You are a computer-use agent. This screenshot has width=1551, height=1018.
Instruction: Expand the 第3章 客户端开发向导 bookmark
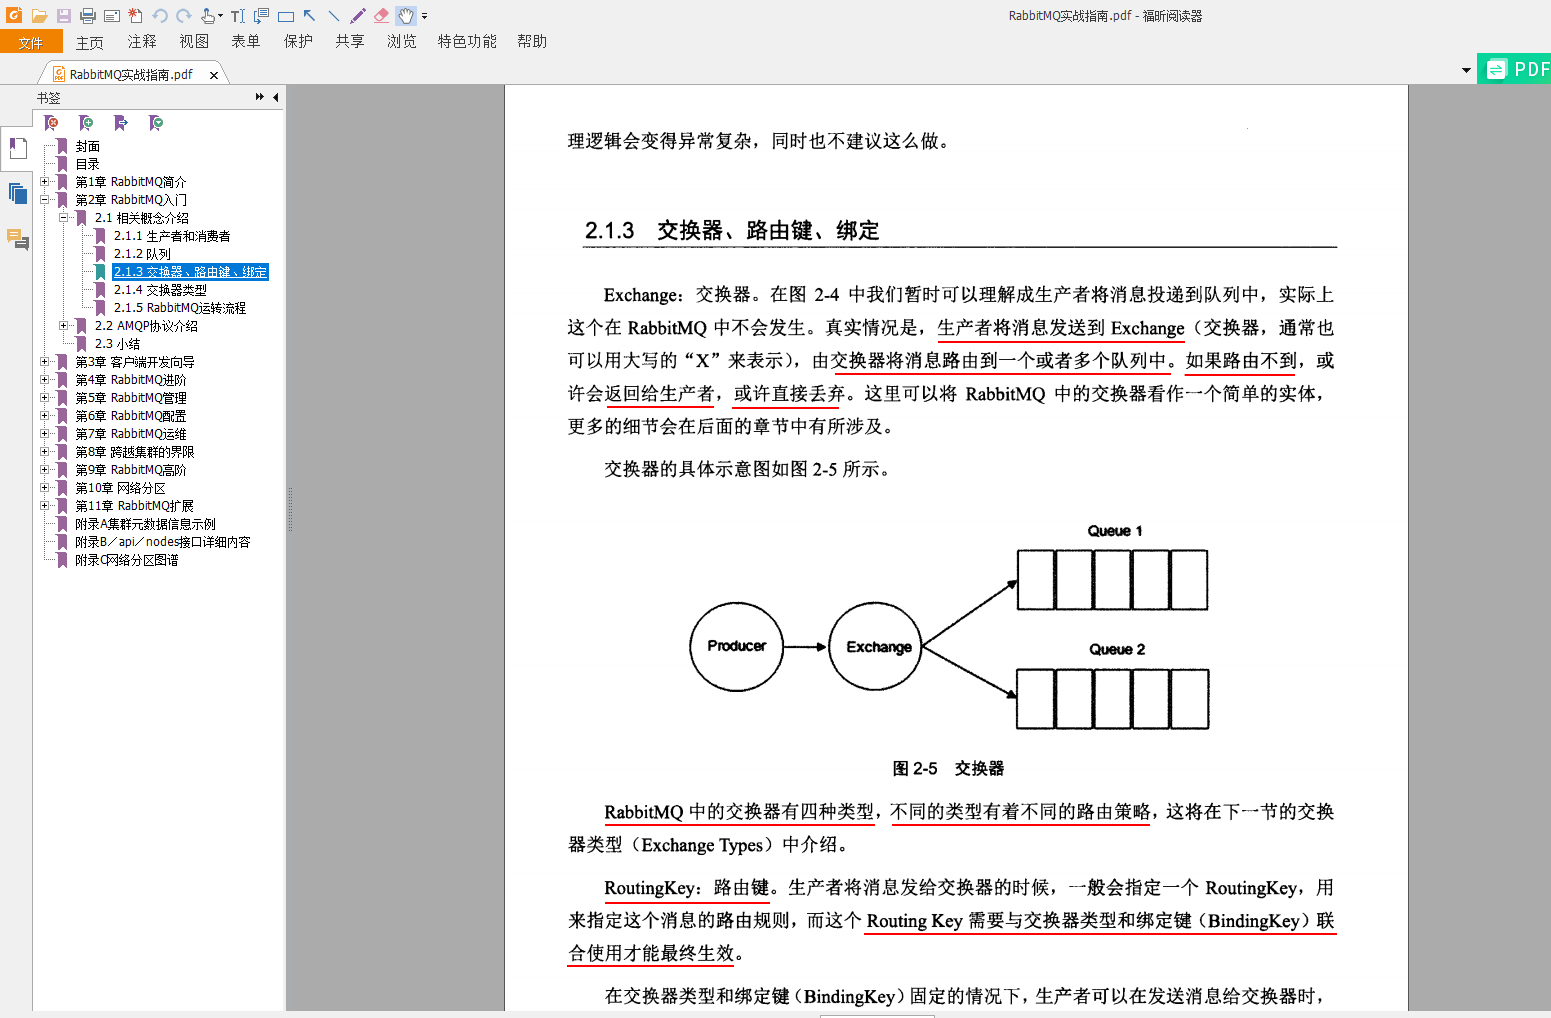click(44, 362)
